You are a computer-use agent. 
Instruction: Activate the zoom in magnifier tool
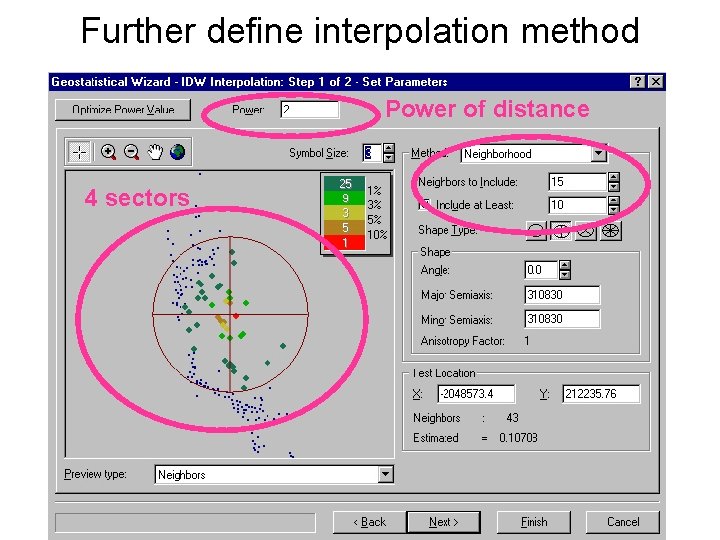coord(108,152)
